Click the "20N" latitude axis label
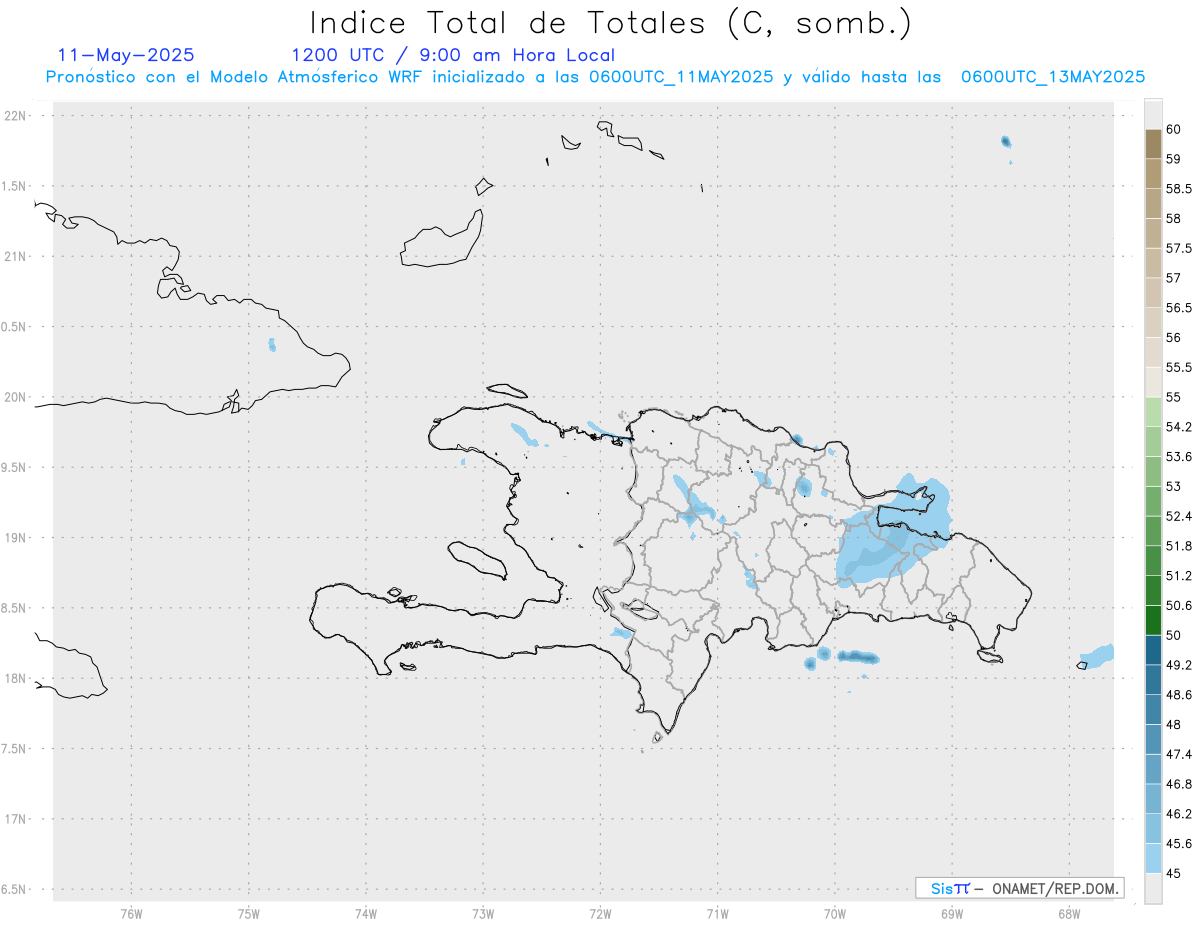The height and width of the screenshot is (927, 1200). (x=17, y=397)
